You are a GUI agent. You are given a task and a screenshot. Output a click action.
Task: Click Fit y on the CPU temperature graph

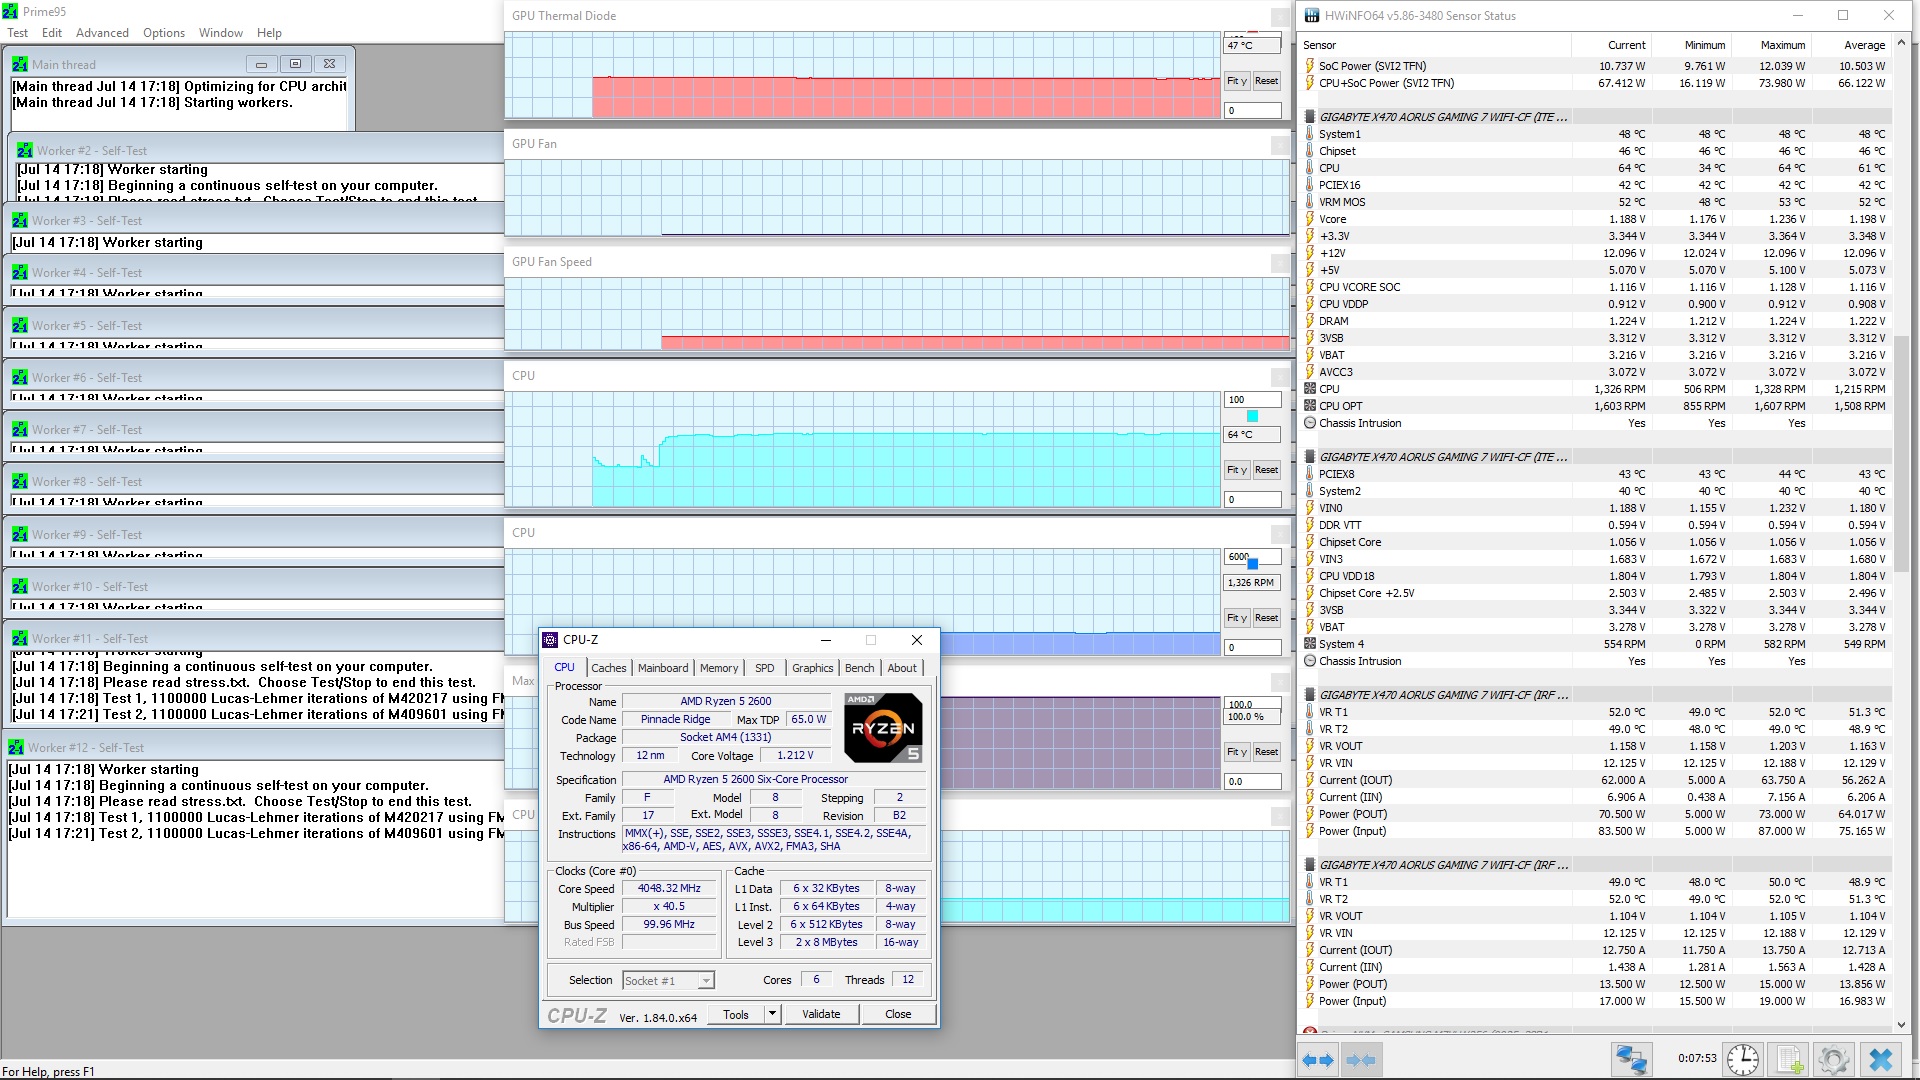[1237, 470]
